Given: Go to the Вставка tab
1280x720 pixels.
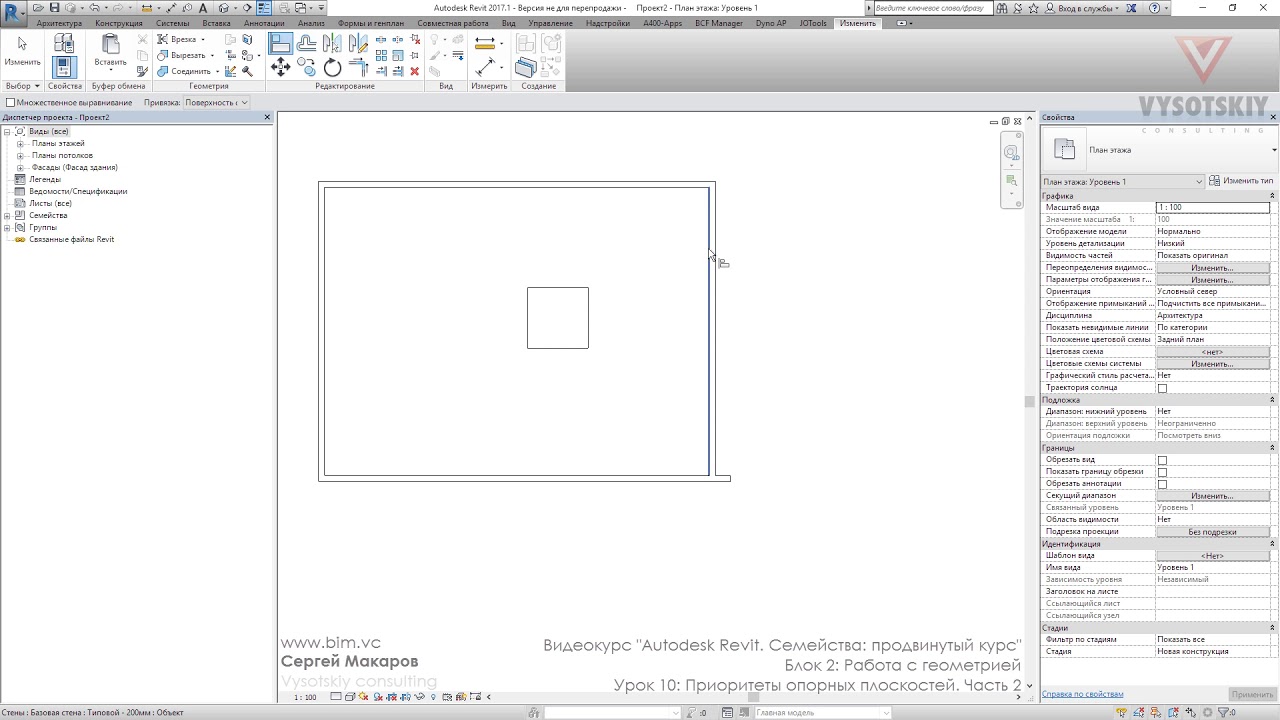Looking at the screenshot, I should (216, 23).
